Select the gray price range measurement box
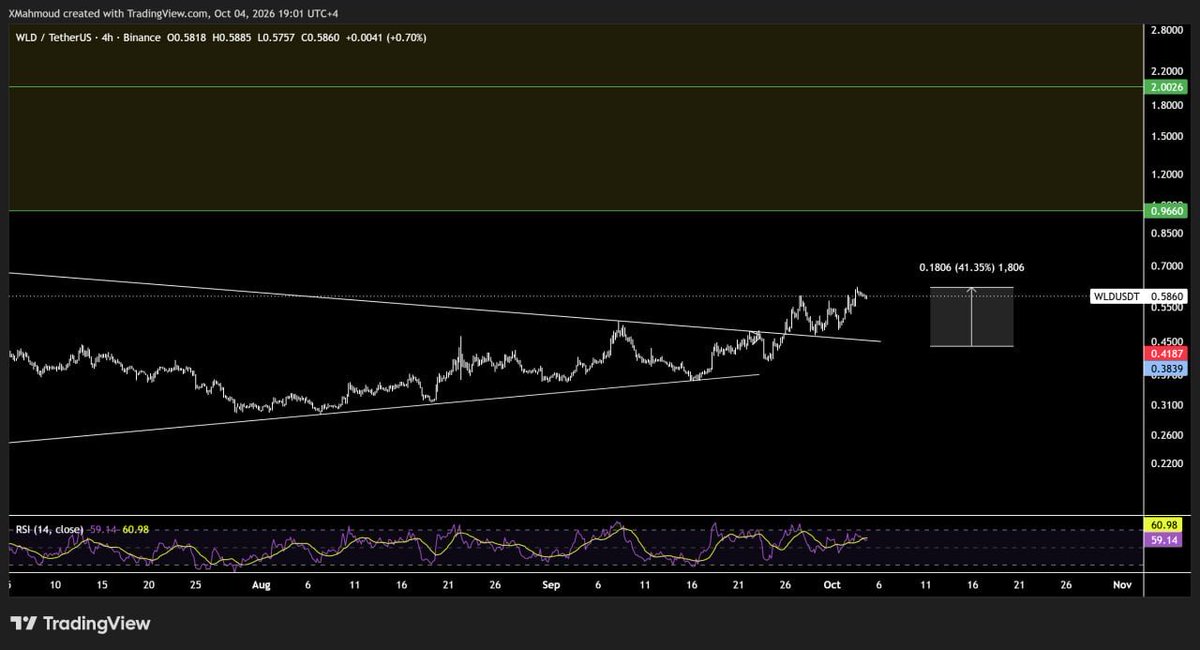 pos(971,317)
